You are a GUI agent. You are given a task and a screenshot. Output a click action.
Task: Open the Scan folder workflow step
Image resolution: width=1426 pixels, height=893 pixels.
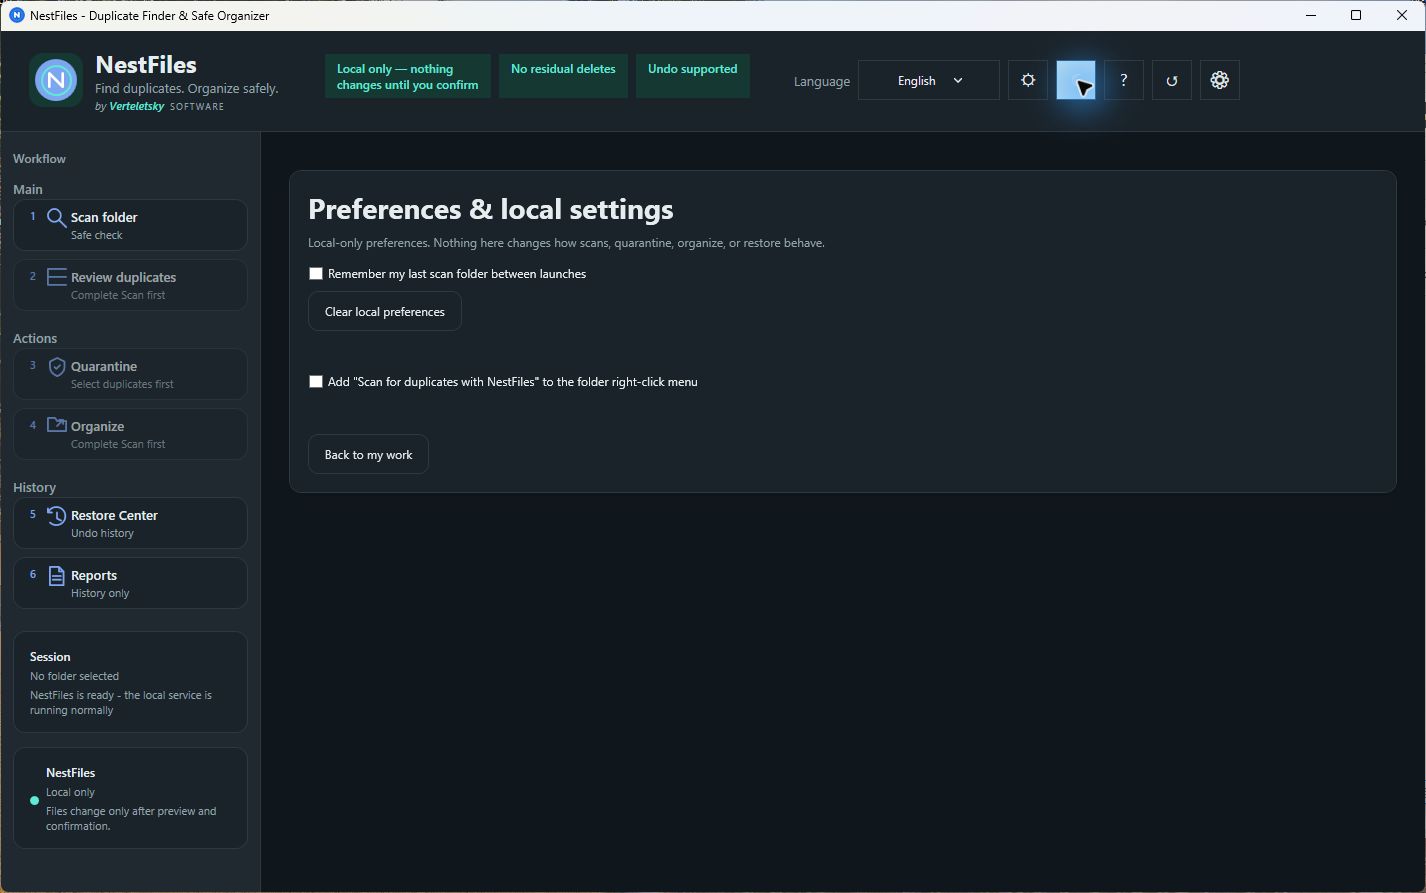pos(130,225)
